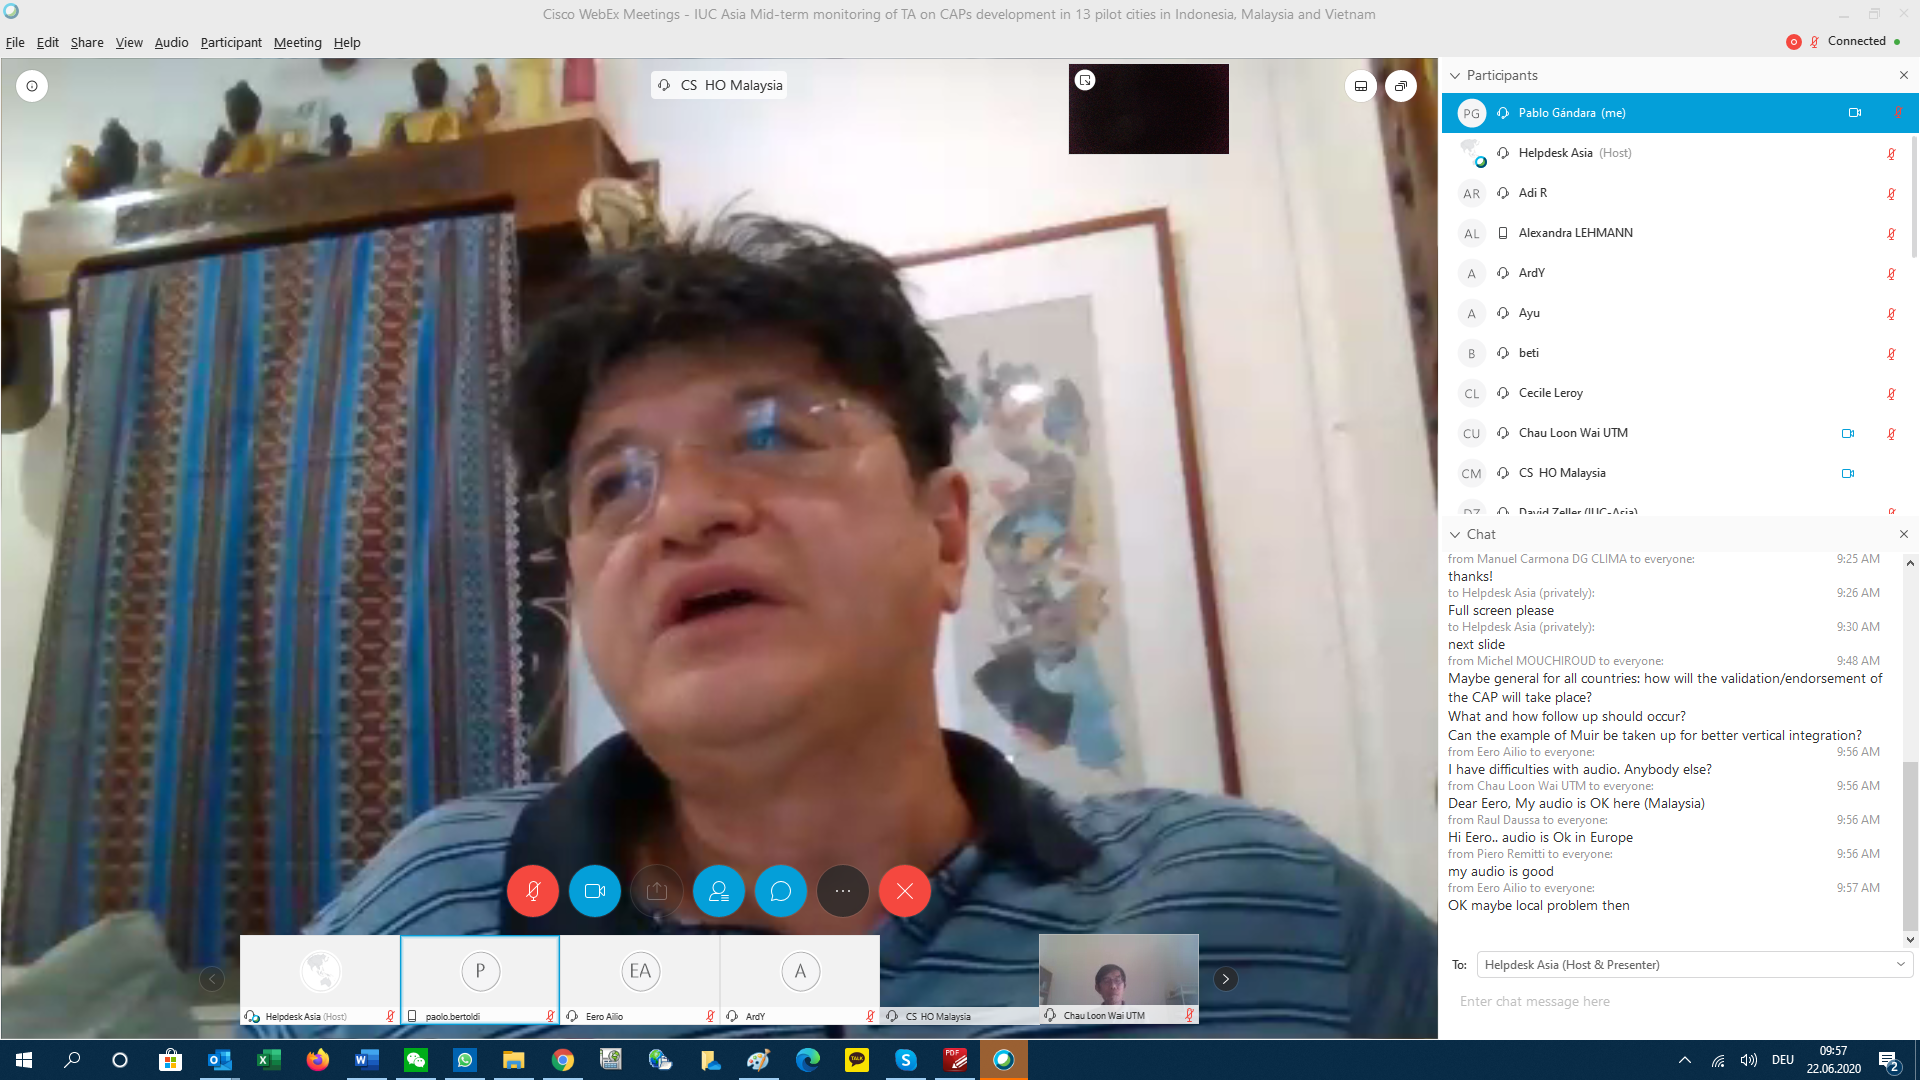
Task: Switch video layout view icon
Action: (x=1361, y=86)
